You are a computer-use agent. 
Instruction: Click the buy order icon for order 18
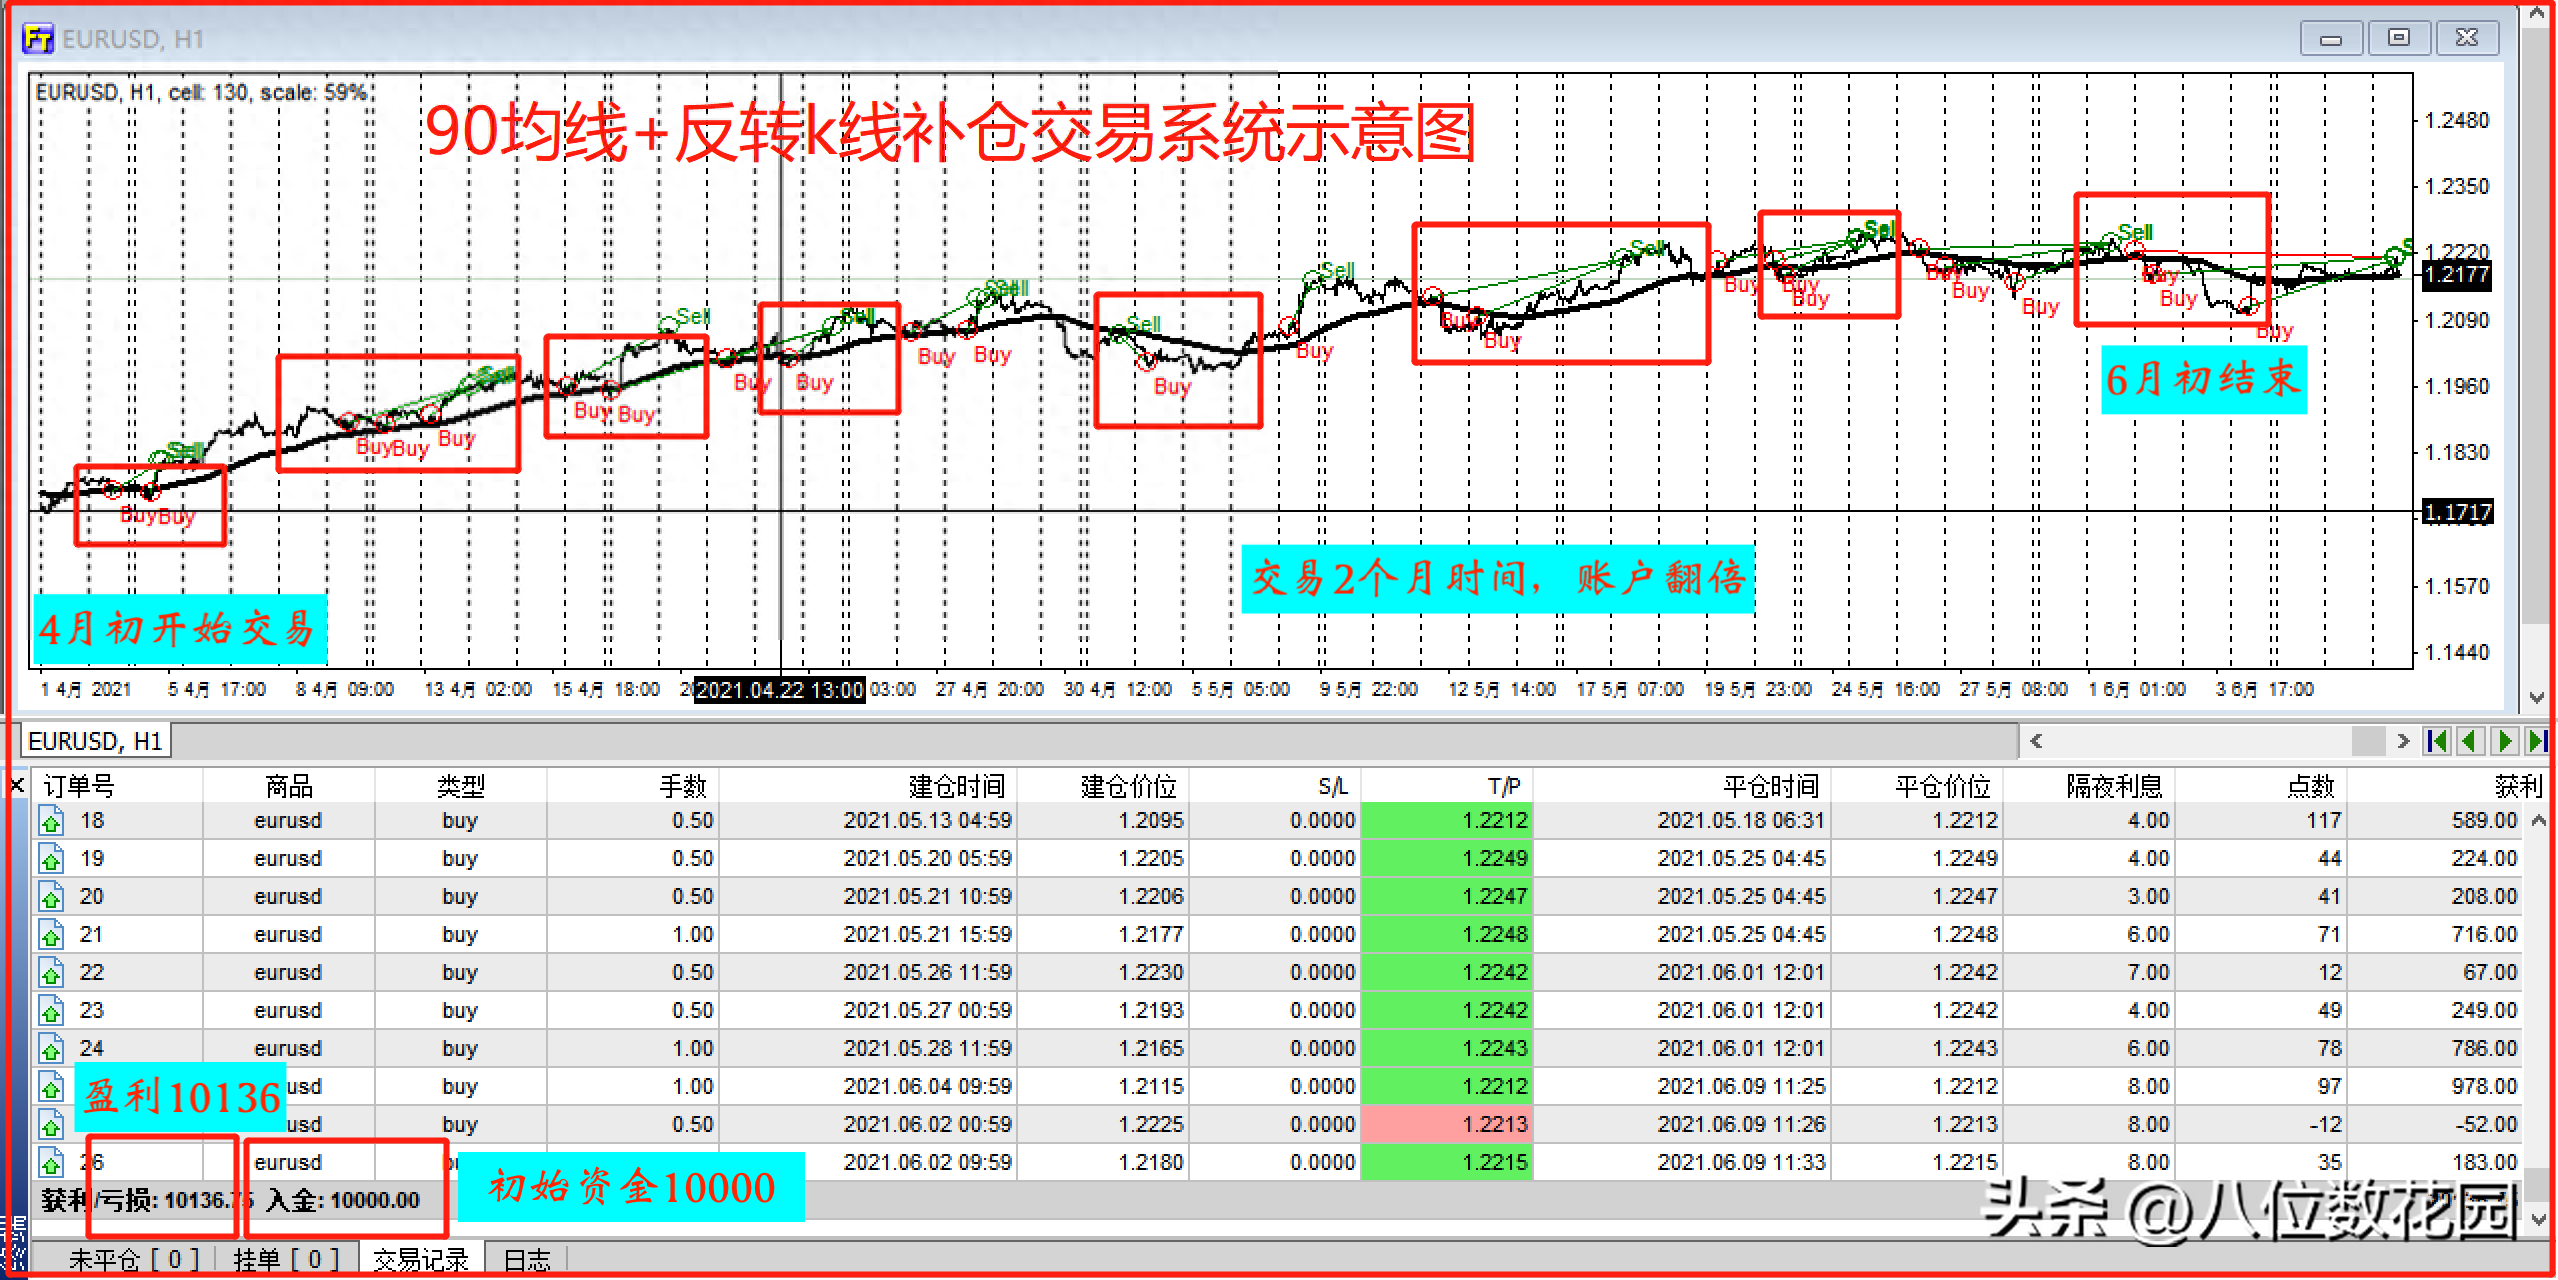[51, 822]
